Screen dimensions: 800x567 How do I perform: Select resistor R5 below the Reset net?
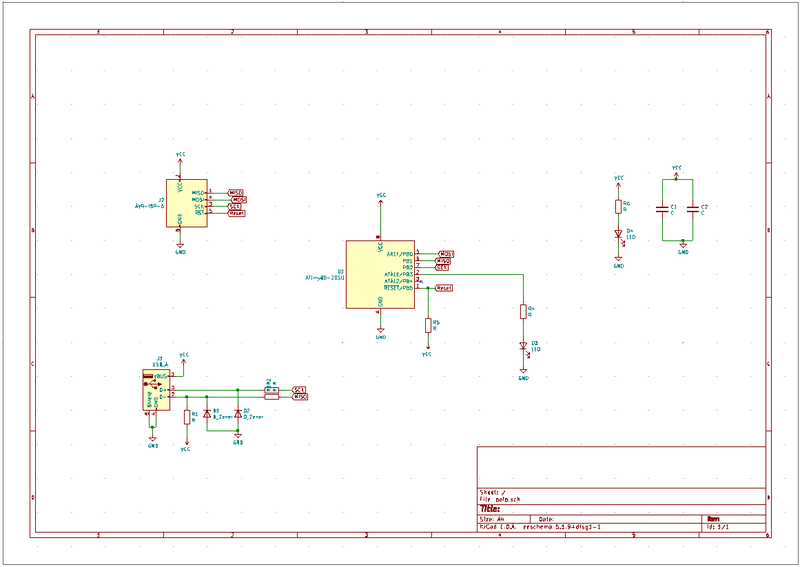coord(428,324)
